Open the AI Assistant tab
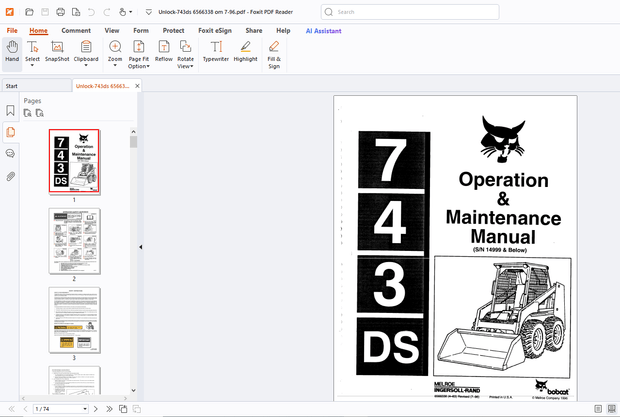 pos(323,31)
